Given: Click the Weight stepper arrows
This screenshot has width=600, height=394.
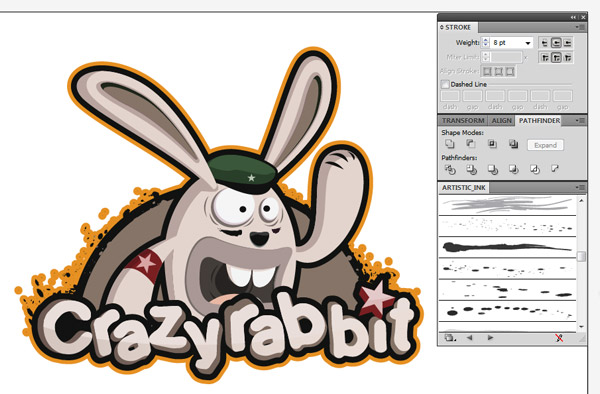Looking at the screenshot, I should tap(485, 43).
